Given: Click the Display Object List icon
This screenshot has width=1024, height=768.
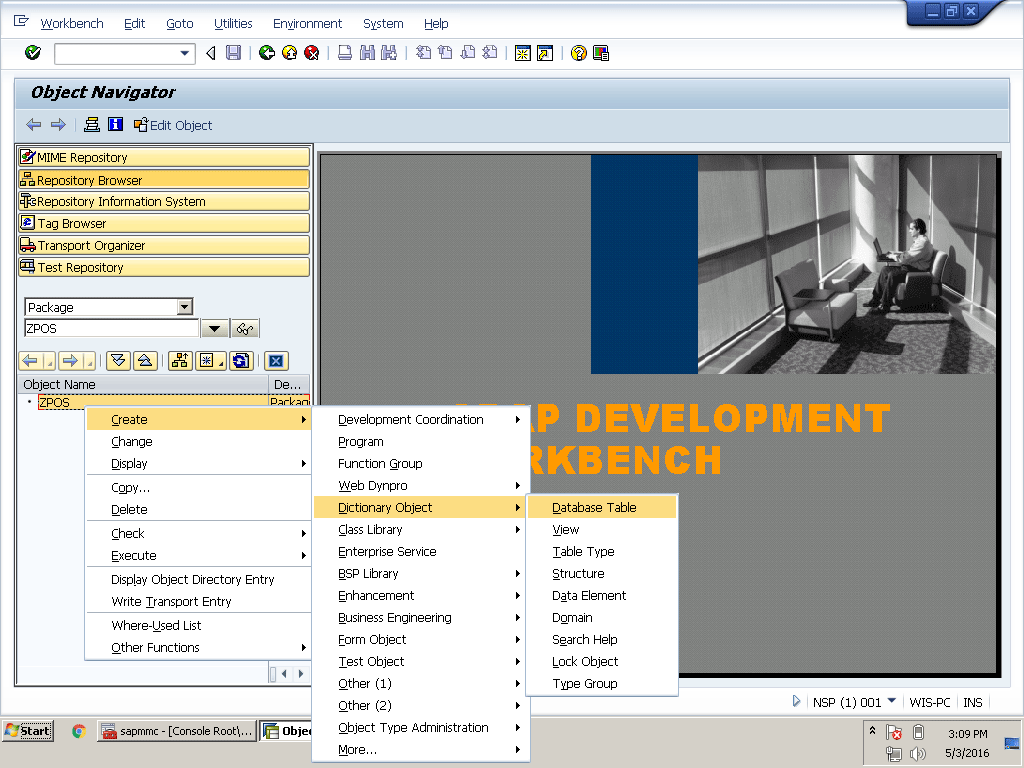Looking at the screenshot, I should pyautogui.click(x=92, y=124).
